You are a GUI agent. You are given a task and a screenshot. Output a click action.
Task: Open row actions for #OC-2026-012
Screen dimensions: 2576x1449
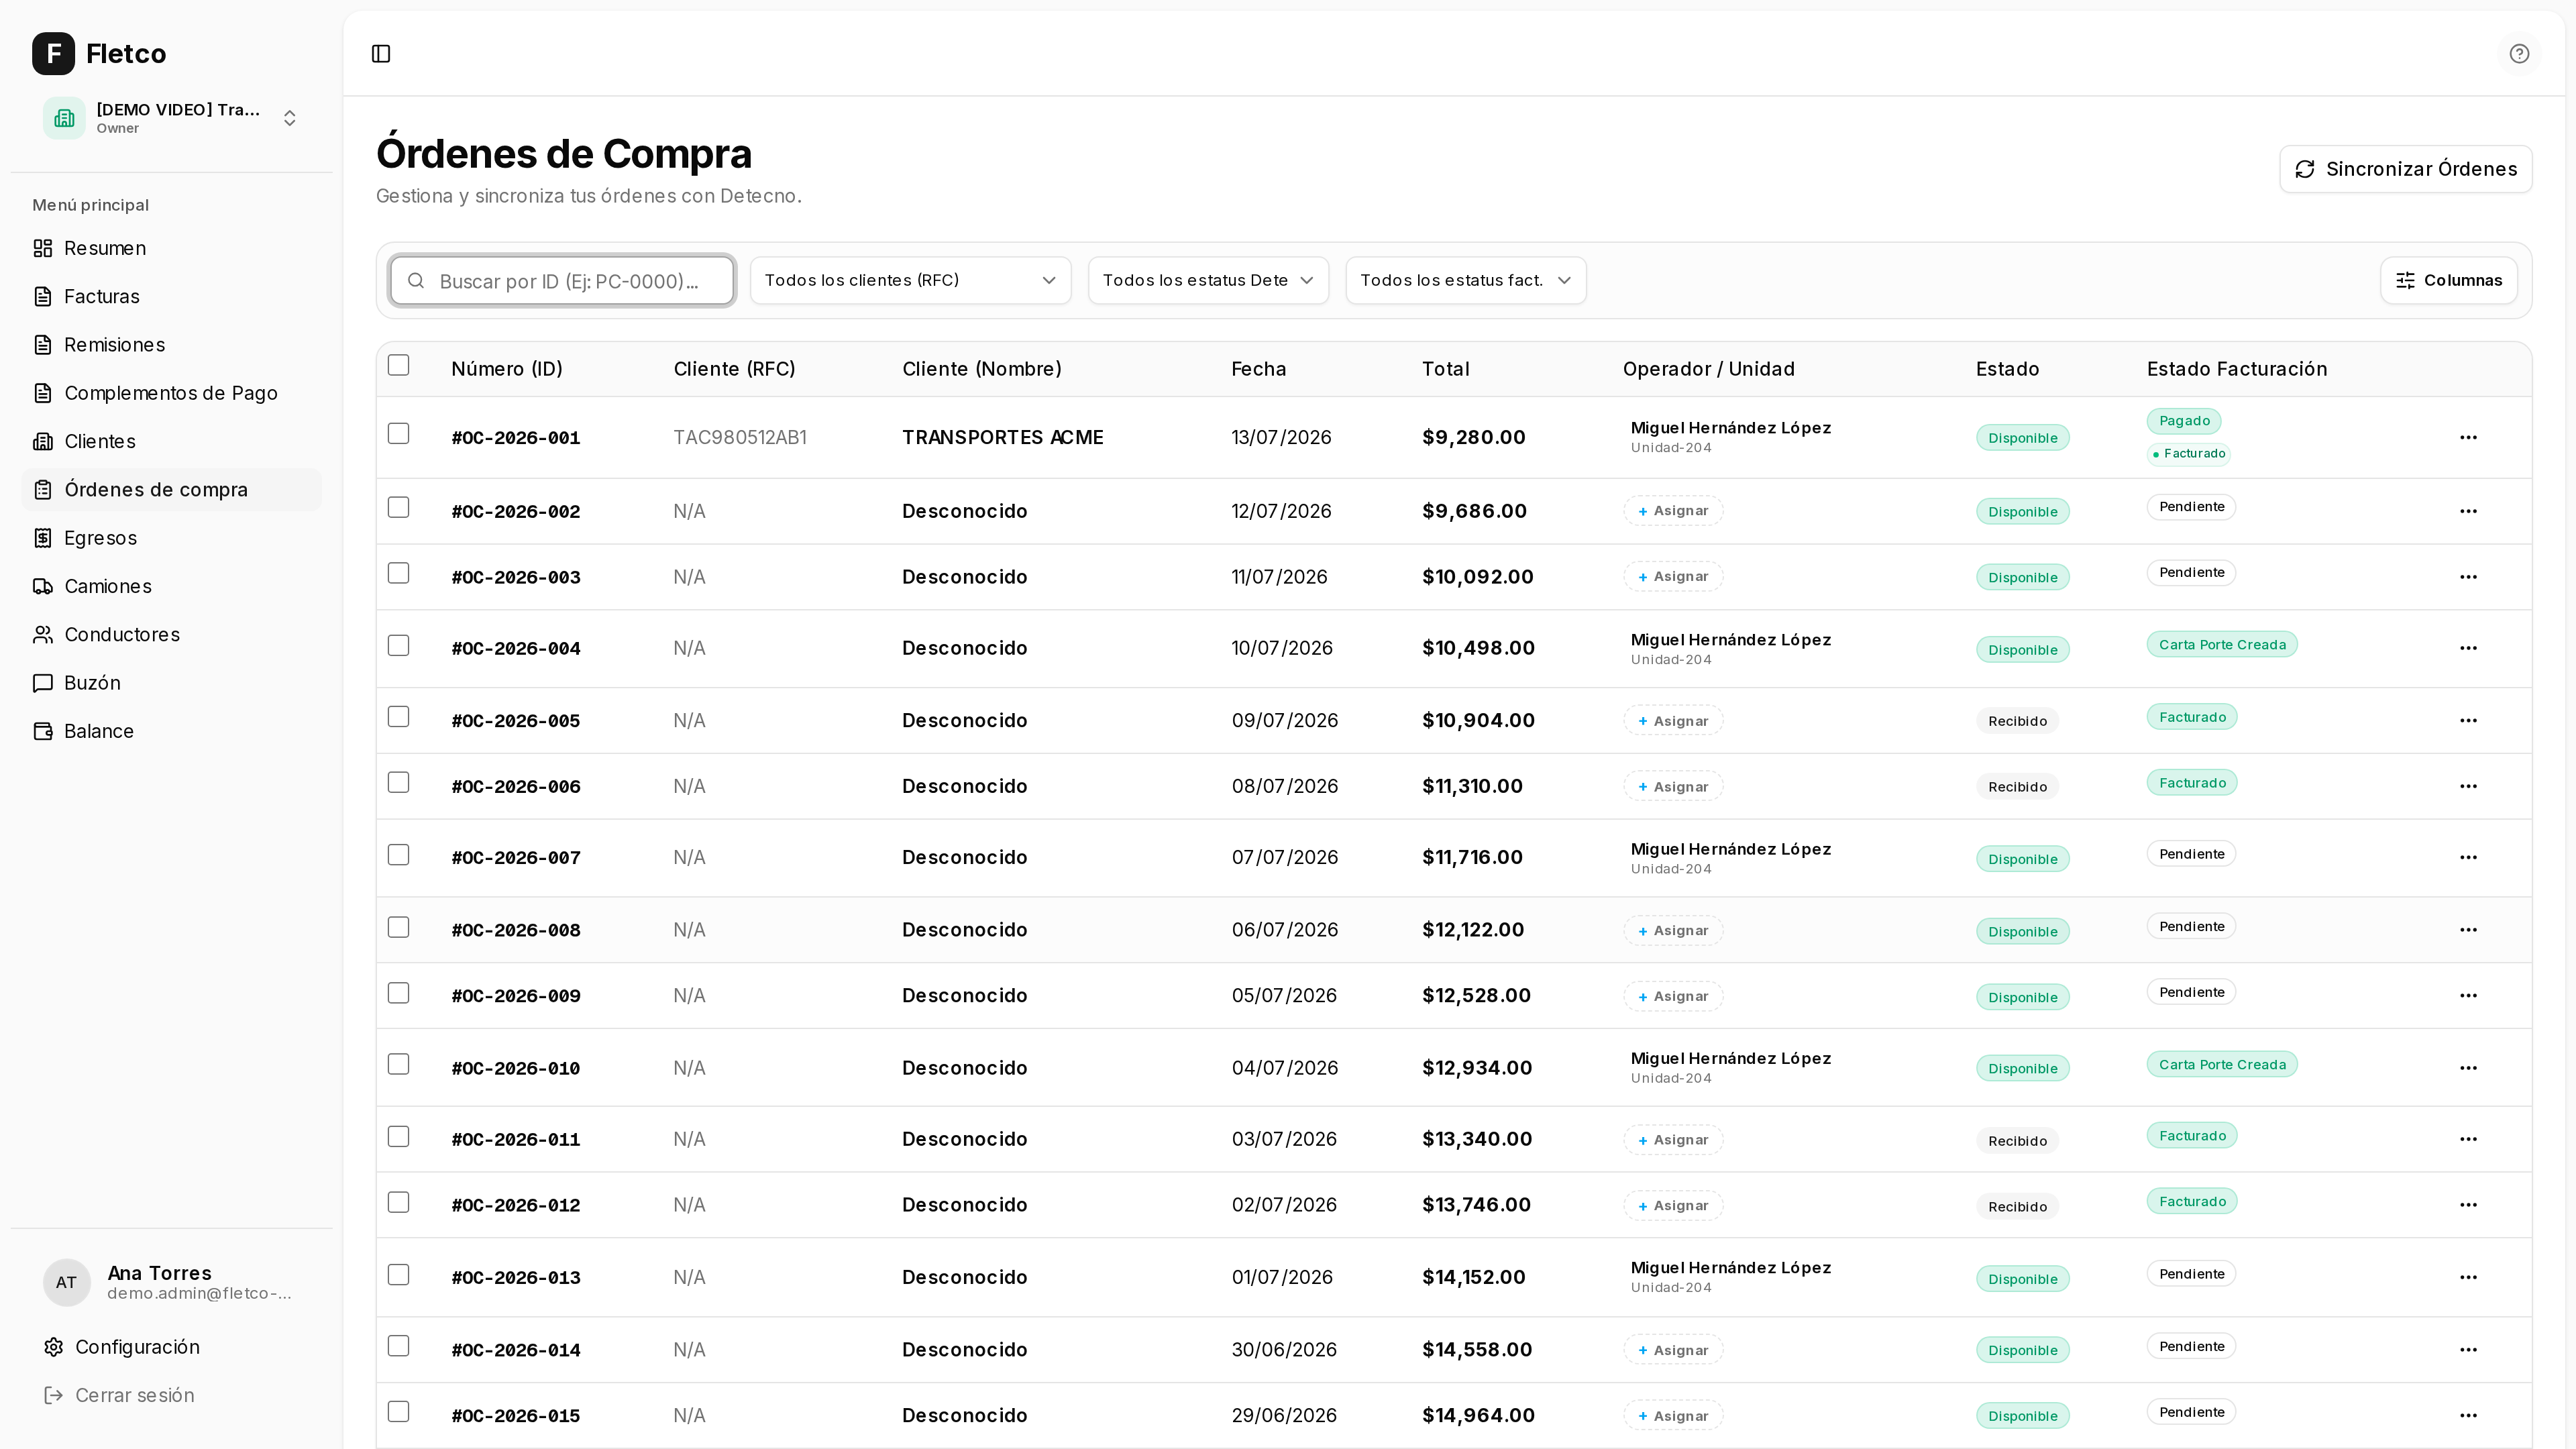pyautogui.click(x=2468, y=1205)
